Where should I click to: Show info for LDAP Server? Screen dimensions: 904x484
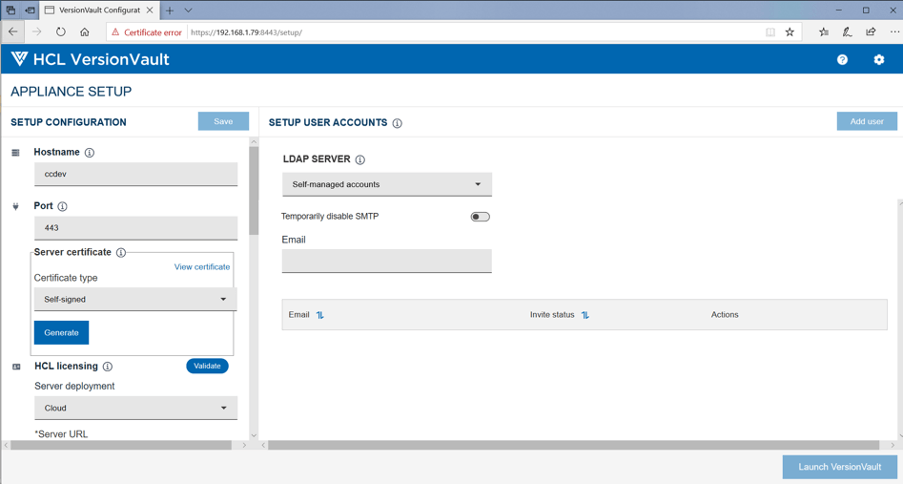coord(360,160)
